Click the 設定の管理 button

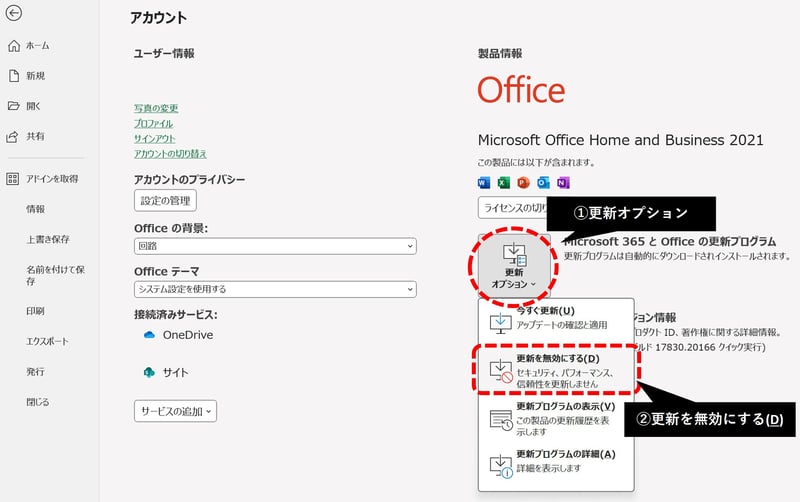click(165, 200)
